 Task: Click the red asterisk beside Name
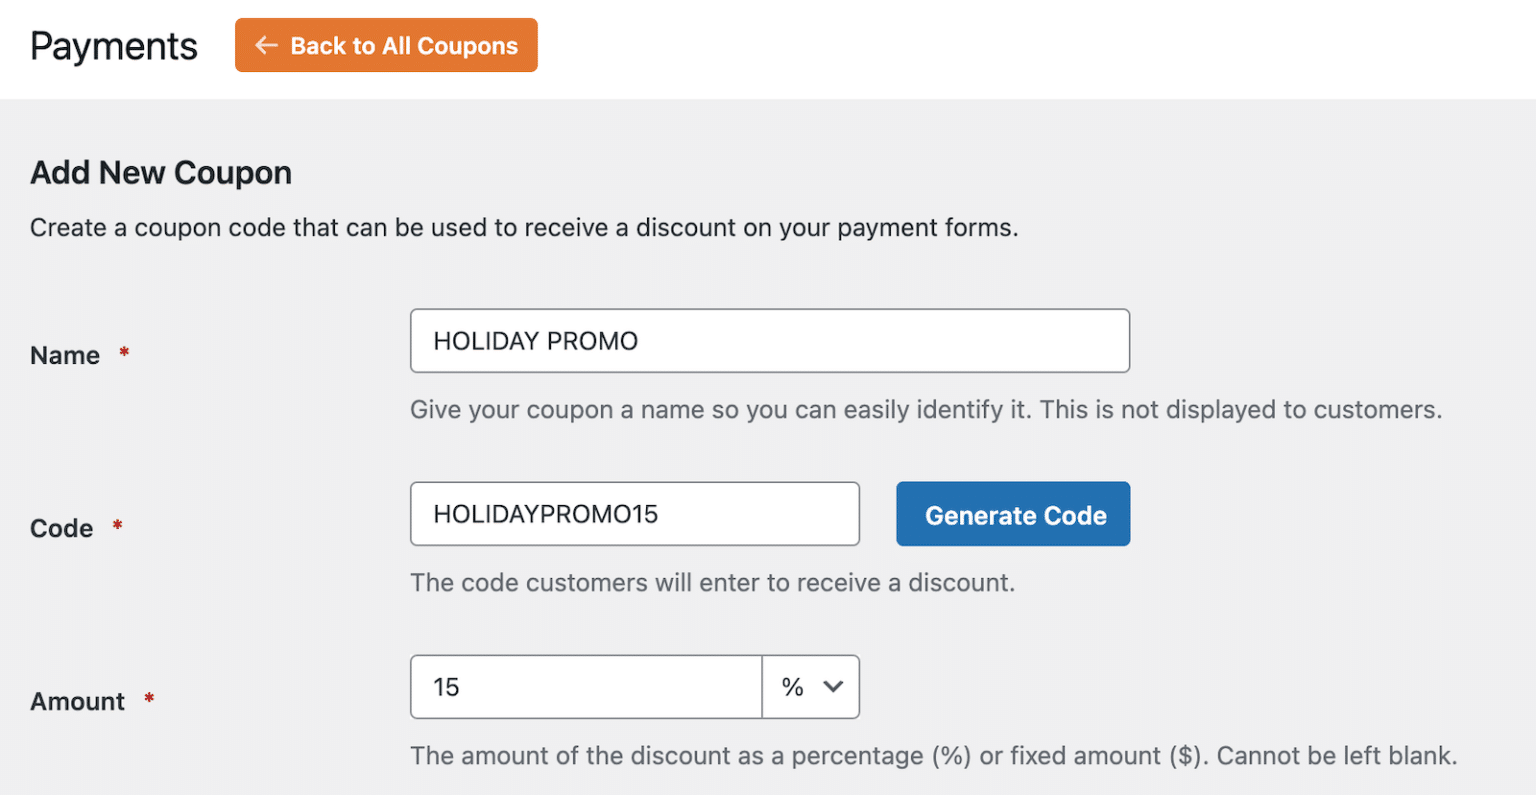pyautogui.click(x=123, y=351)
